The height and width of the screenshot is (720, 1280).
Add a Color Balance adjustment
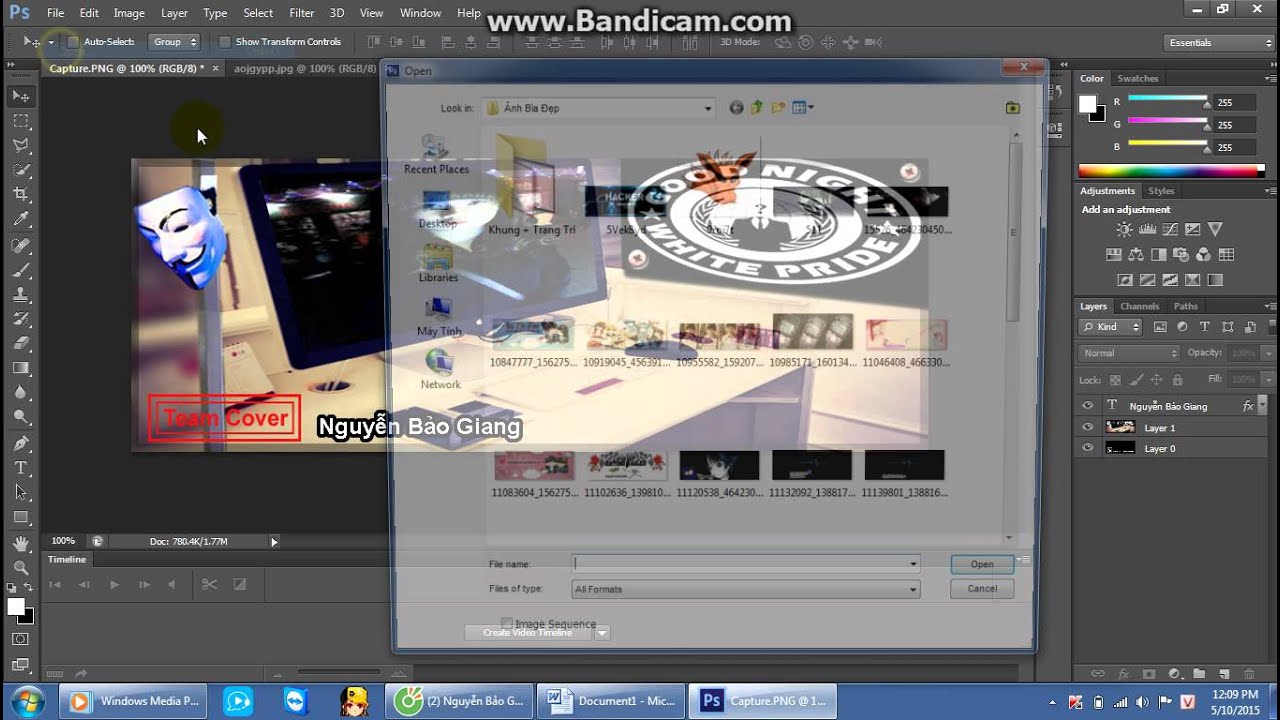tap(1136, 255)
